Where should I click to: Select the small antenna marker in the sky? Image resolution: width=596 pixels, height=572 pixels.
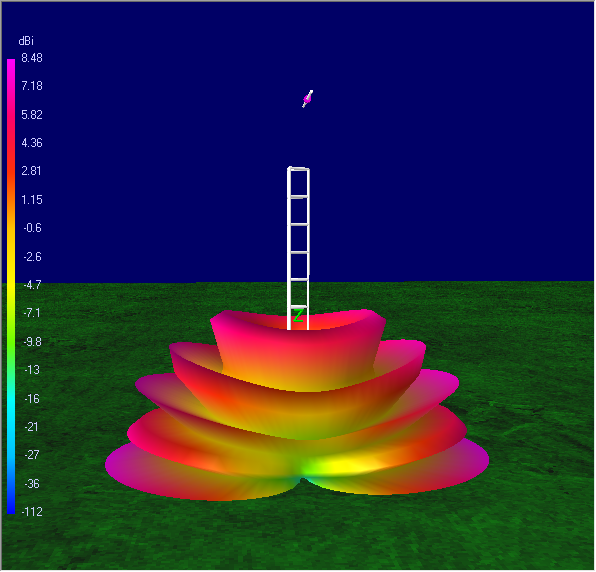click(x=308, y=99)
